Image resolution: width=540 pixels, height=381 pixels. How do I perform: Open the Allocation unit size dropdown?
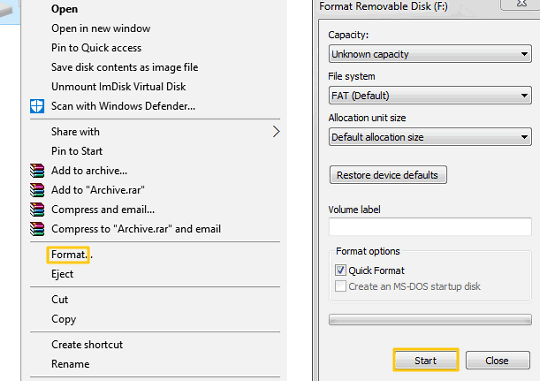[430, 137]
